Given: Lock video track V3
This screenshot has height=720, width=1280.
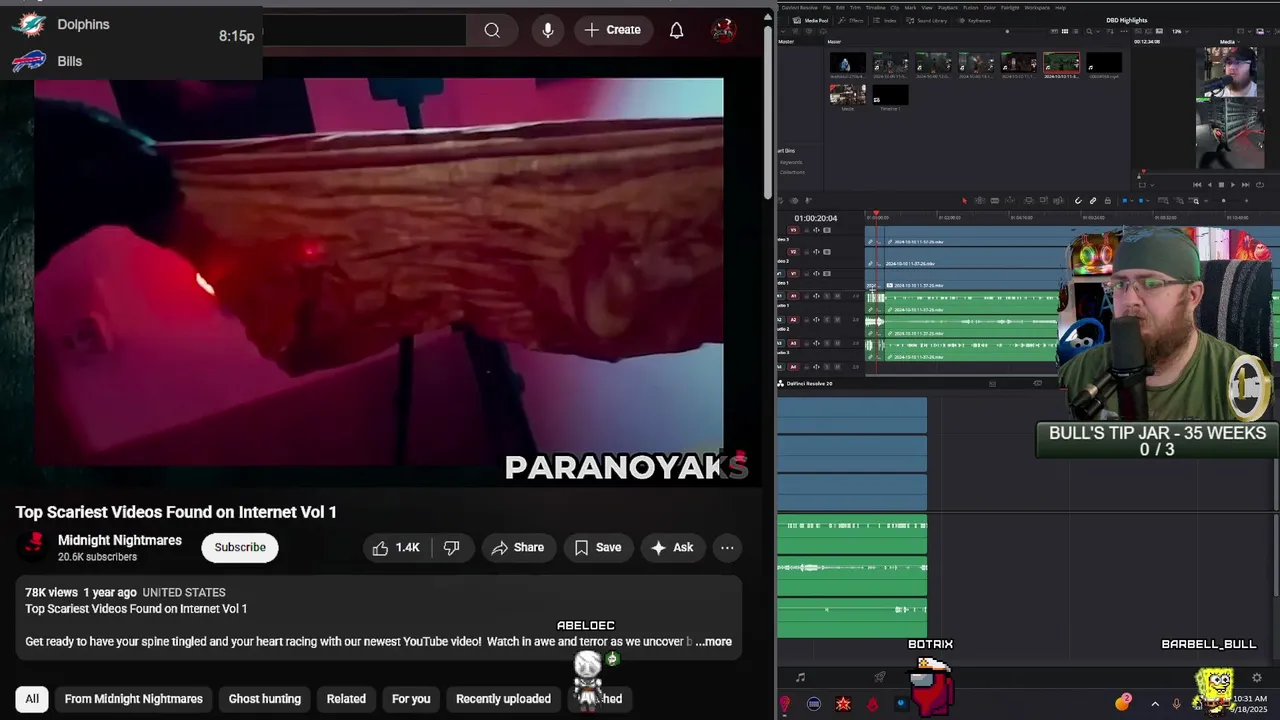Looking at the screenshot, I should coord(807,230).
